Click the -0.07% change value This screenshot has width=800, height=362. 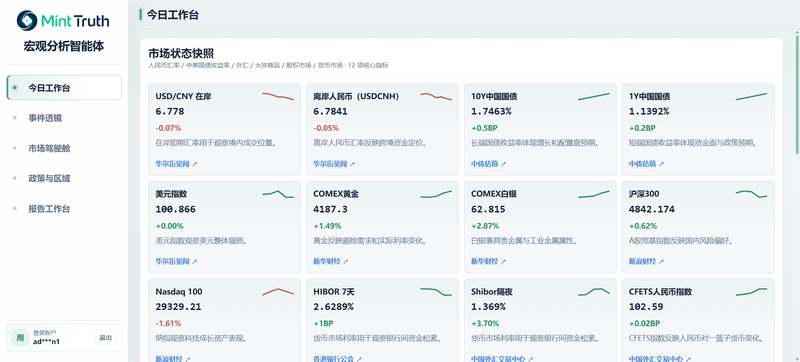click(168, 128)
